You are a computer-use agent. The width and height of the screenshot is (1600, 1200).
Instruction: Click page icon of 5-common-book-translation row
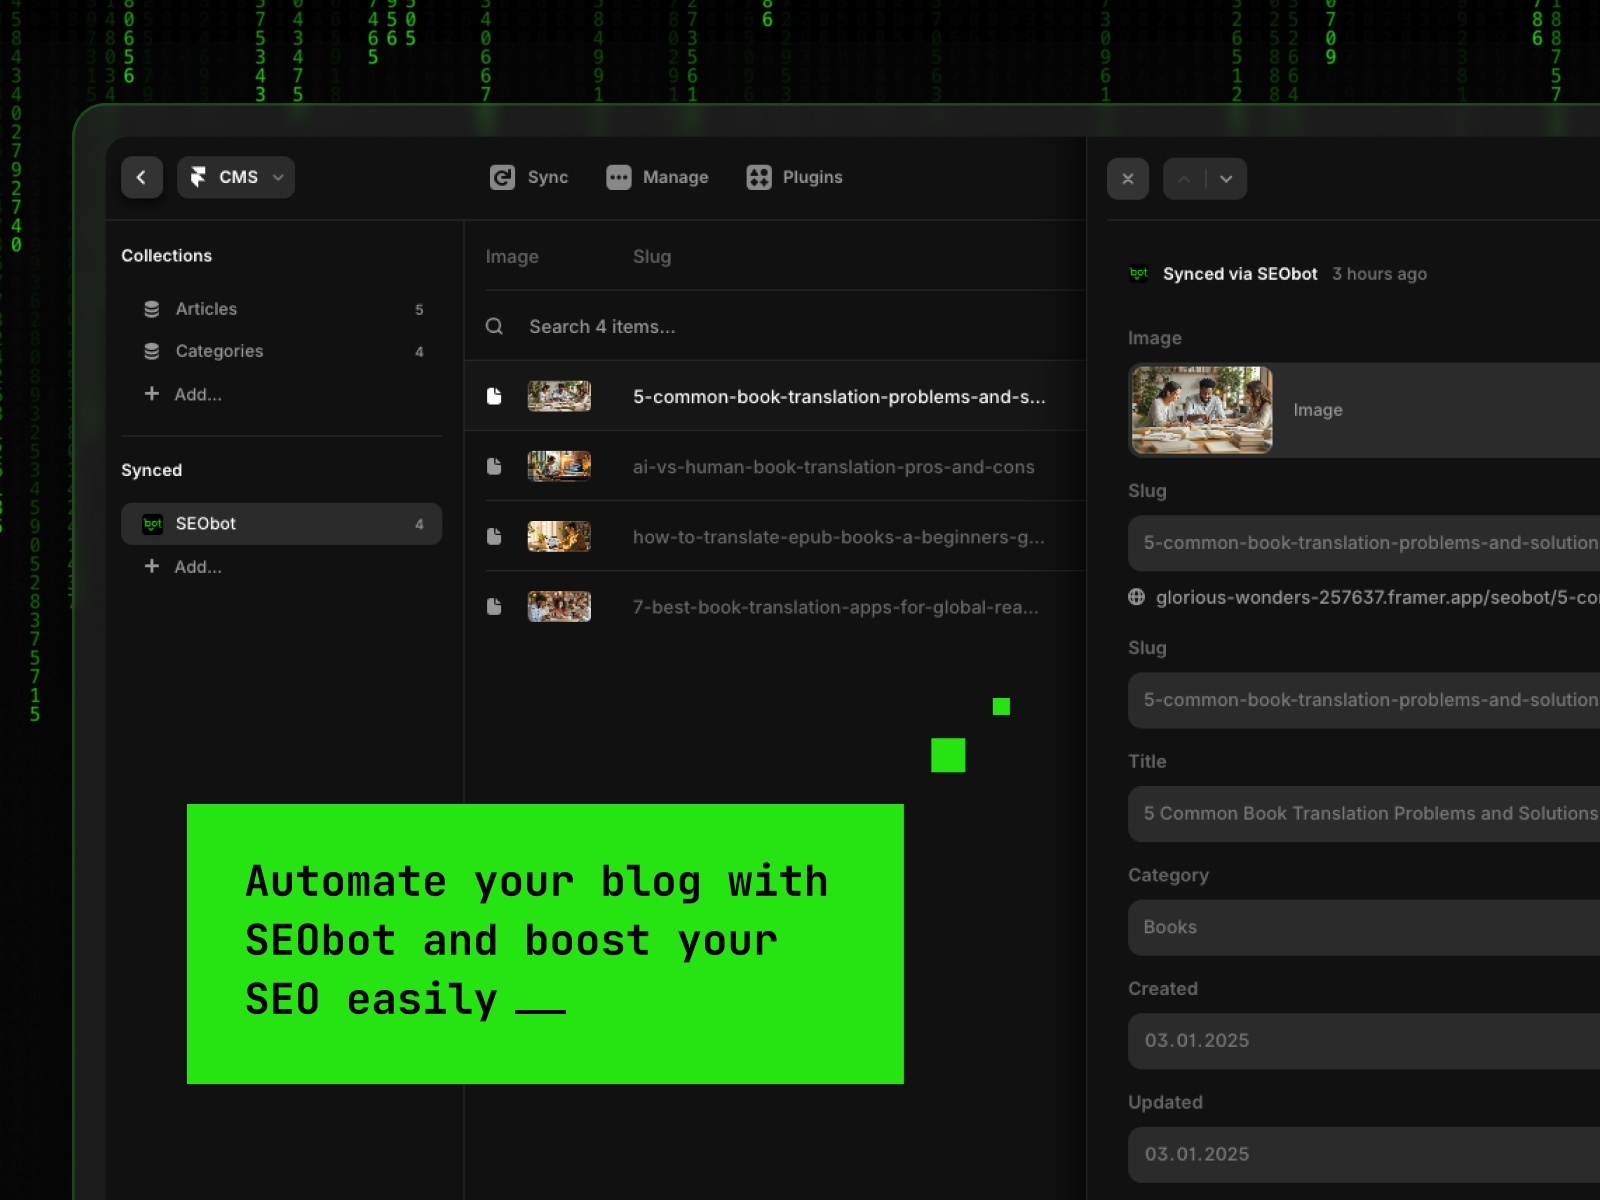[x=494, y=396]
